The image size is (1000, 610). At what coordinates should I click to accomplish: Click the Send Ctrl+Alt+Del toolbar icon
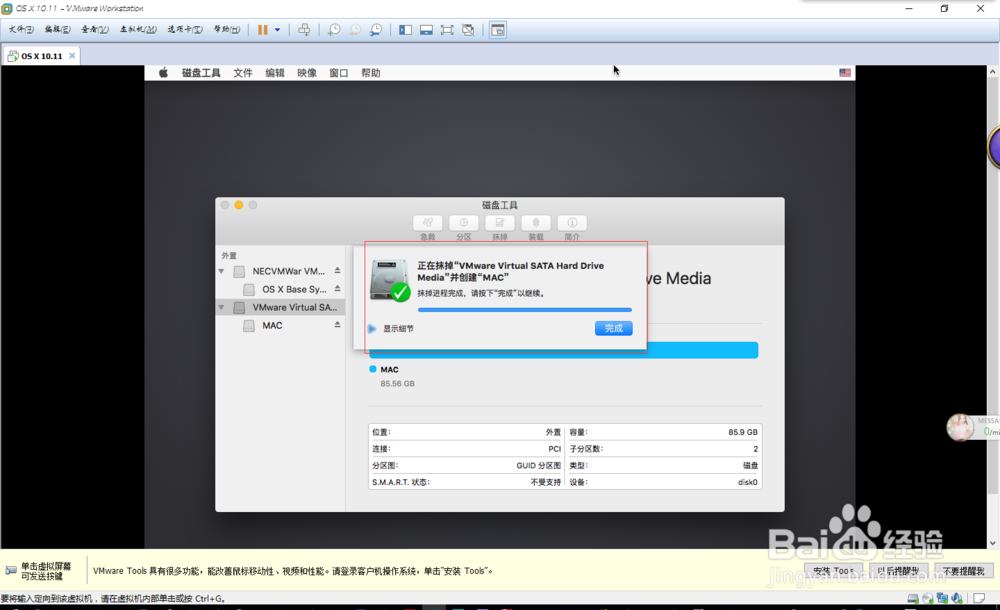(x=304, y=30)
